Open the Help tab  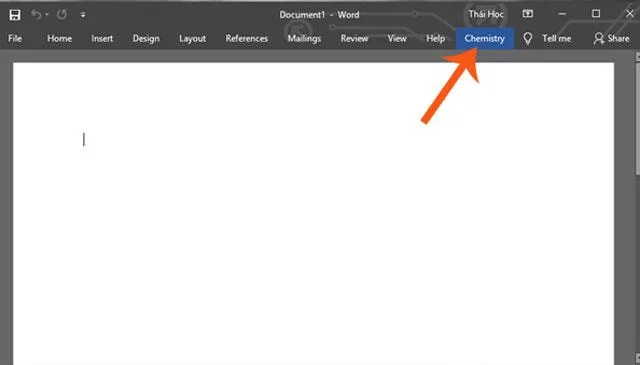click(435, 38)
